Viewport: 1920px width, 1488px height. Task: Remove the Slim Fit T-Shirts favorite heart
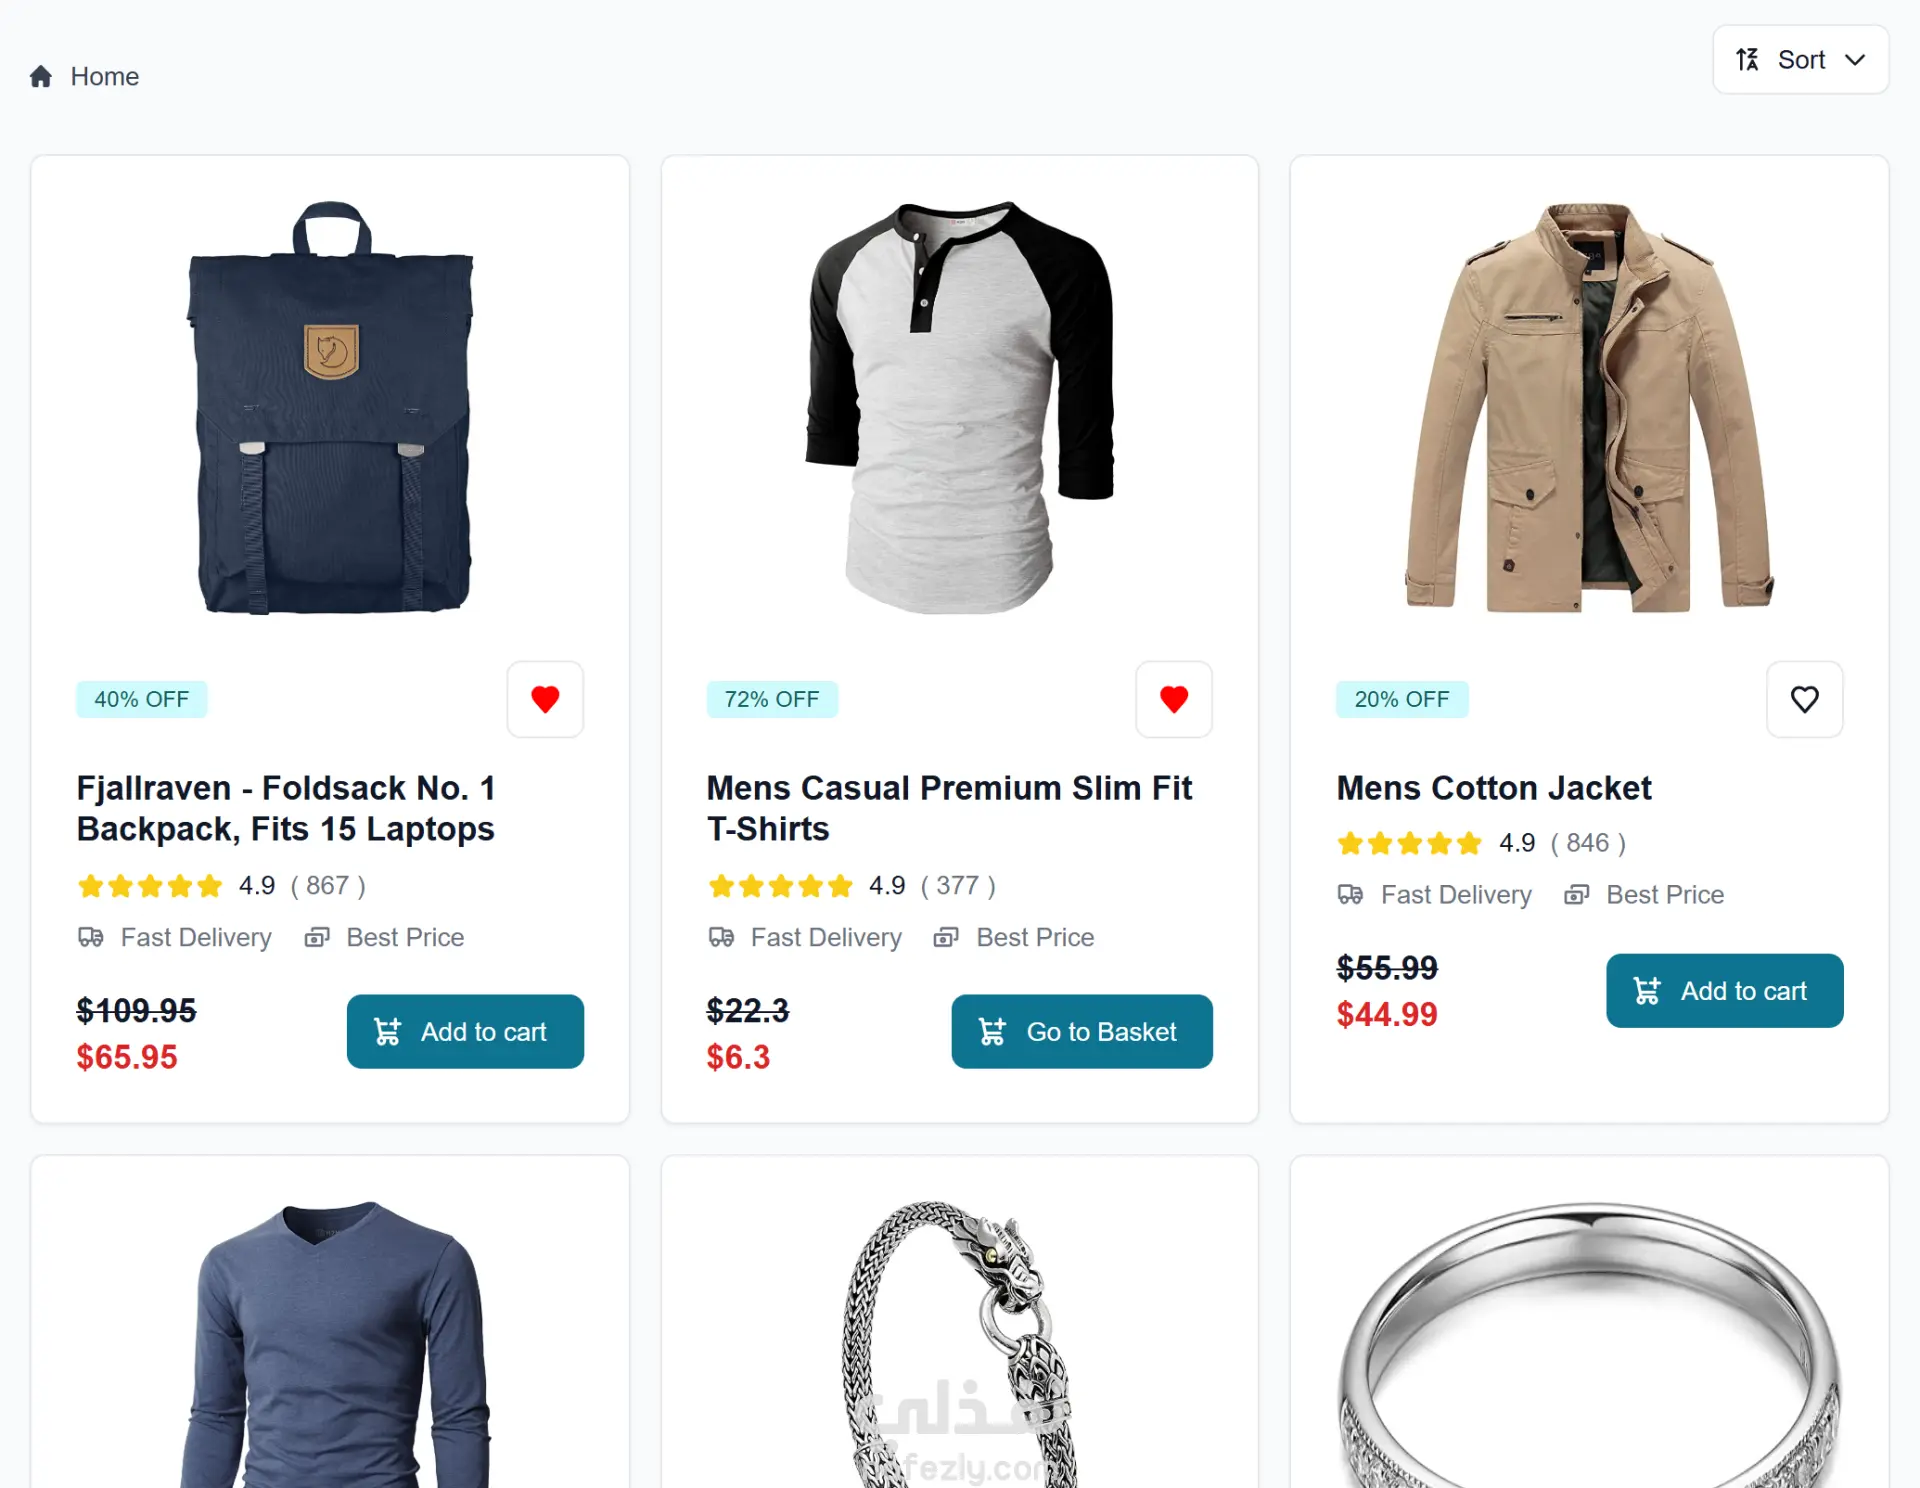pyautogui.click(x=1174, y=699)
